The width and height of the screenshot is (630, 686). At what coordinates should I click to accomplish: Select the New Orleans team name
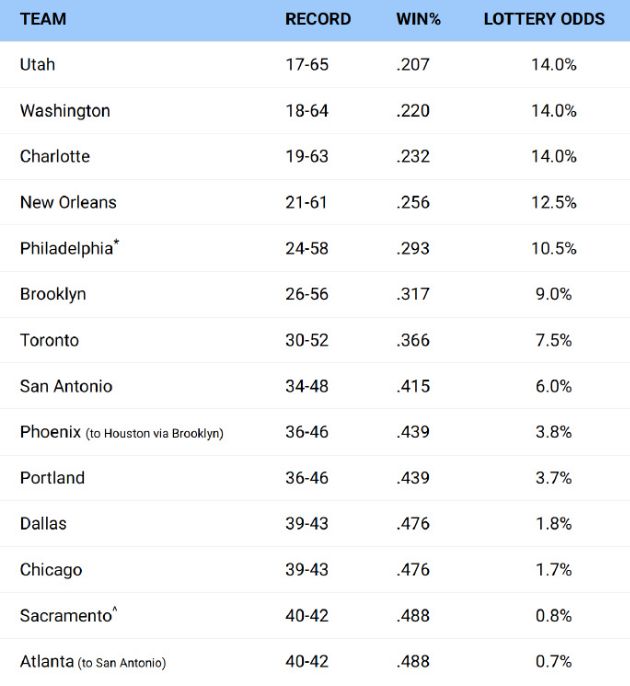point(68,203)
